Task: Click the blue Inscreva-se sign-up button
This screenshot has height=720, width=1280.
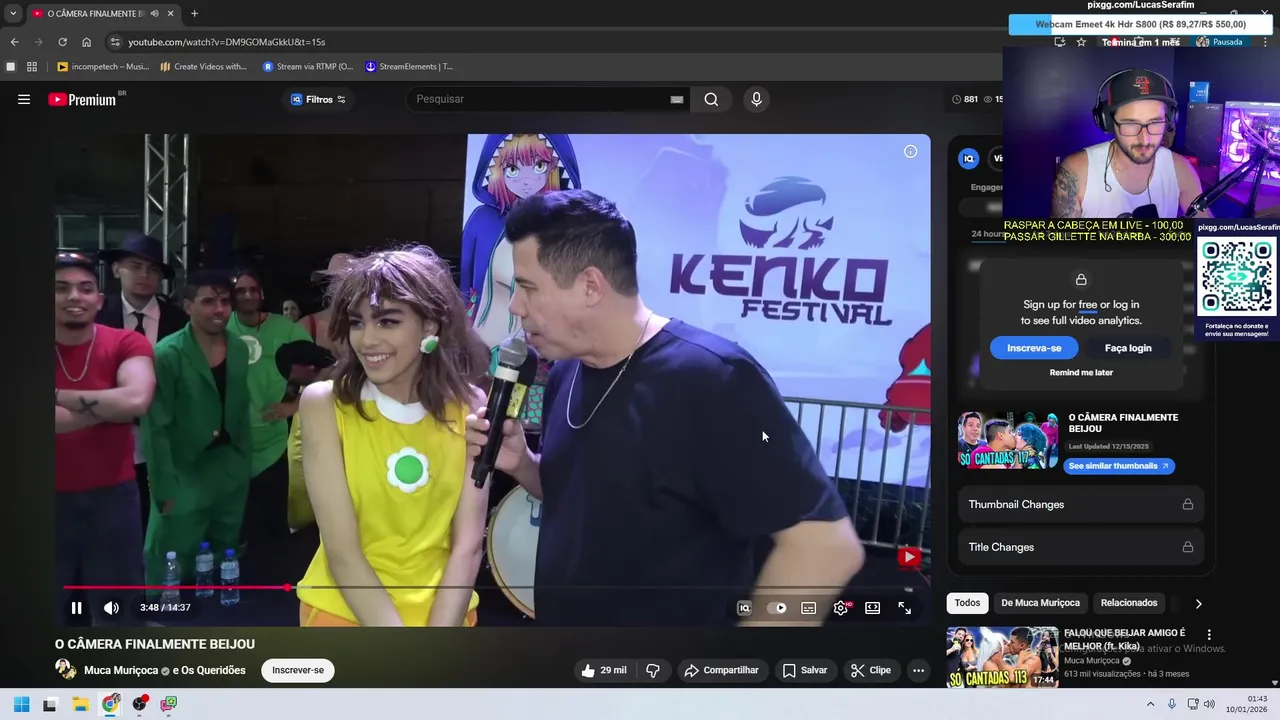Action: point(1034,348)
